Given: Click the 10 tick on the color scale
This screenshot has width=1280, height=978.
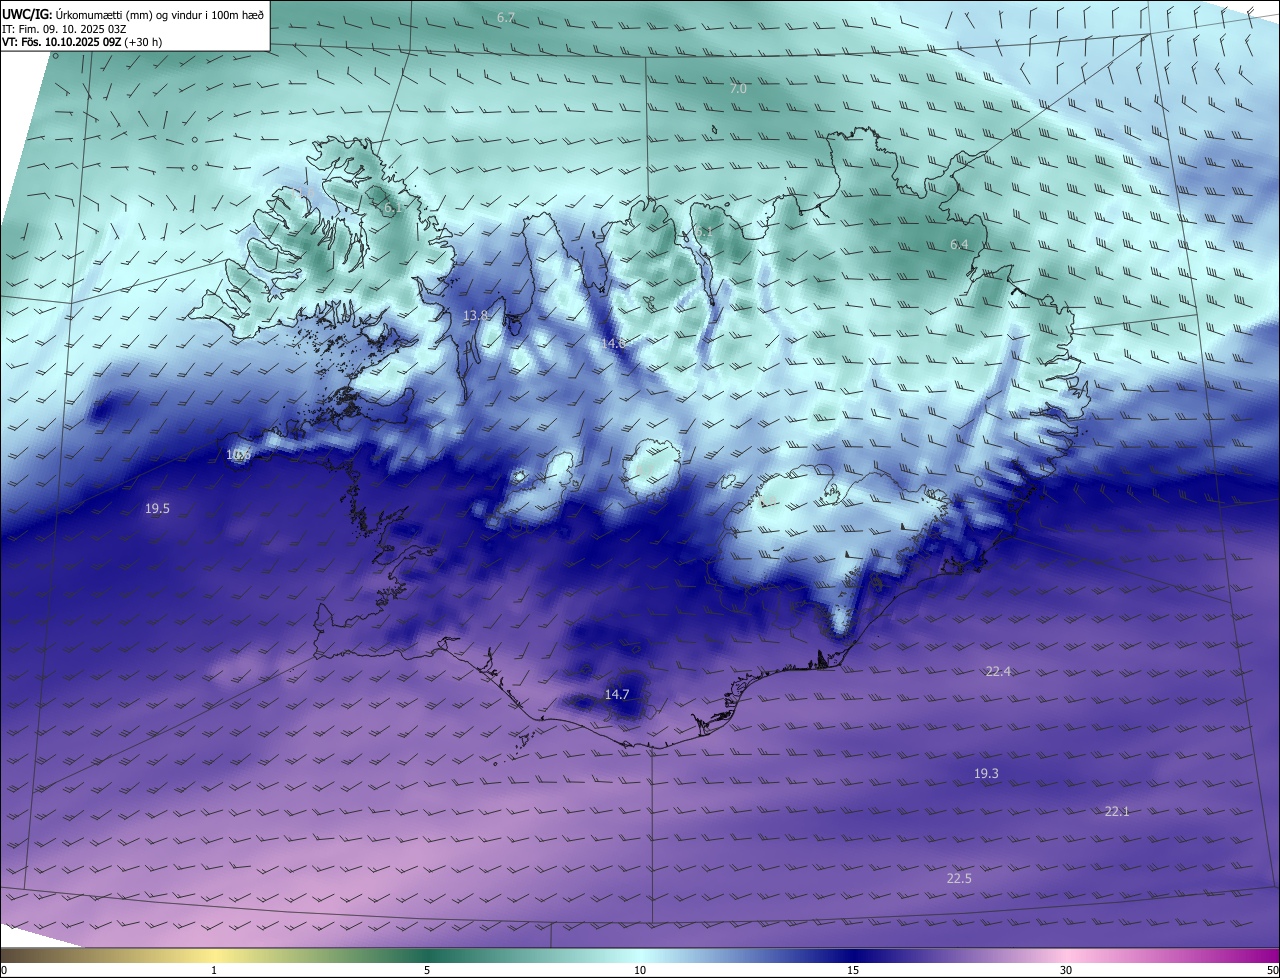Looking at the screenshot, I should point(640,970).
